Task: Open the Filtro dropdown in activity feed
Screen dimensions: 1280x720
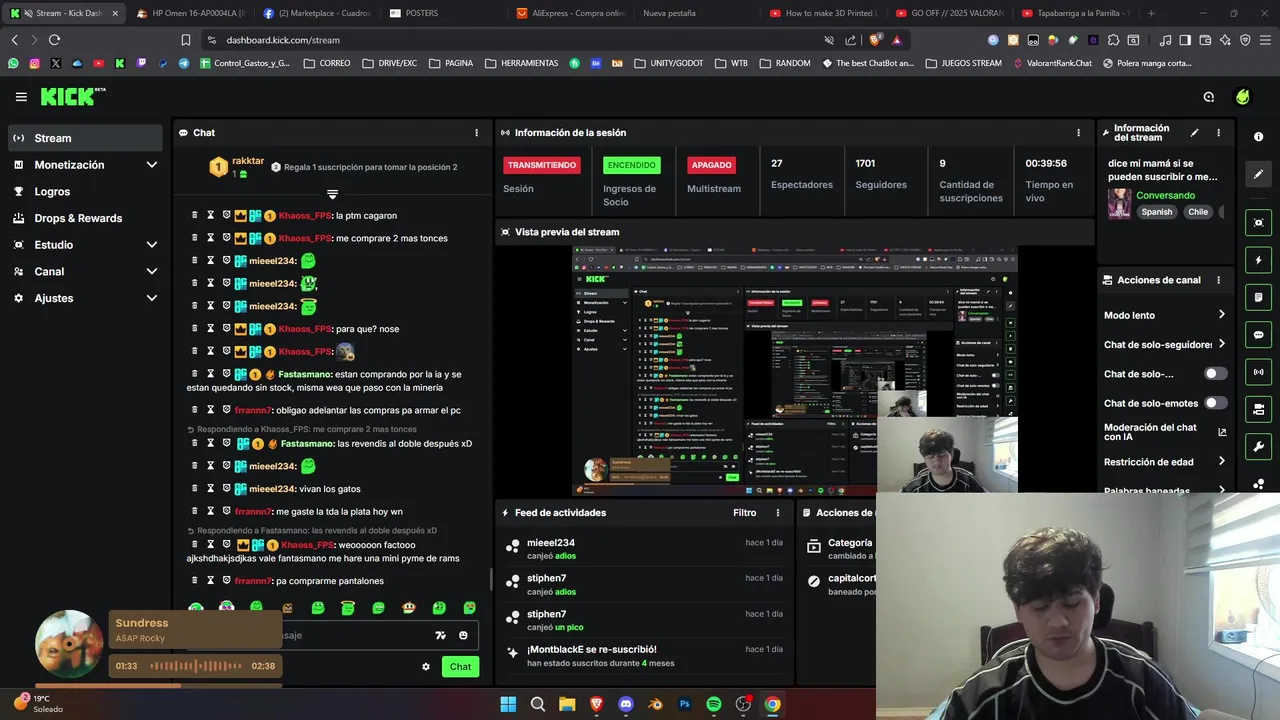Action: click(x=744, y=513)
